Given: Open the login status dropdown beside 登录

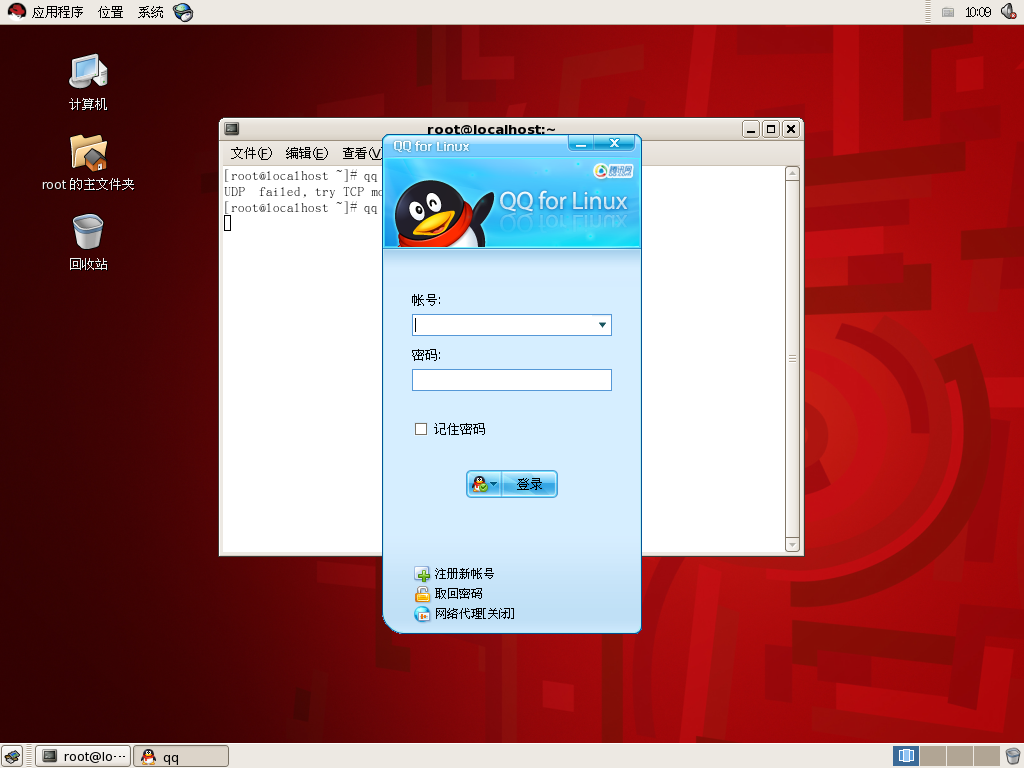Looking at the screenshot, I should click(x=485, y=484).
